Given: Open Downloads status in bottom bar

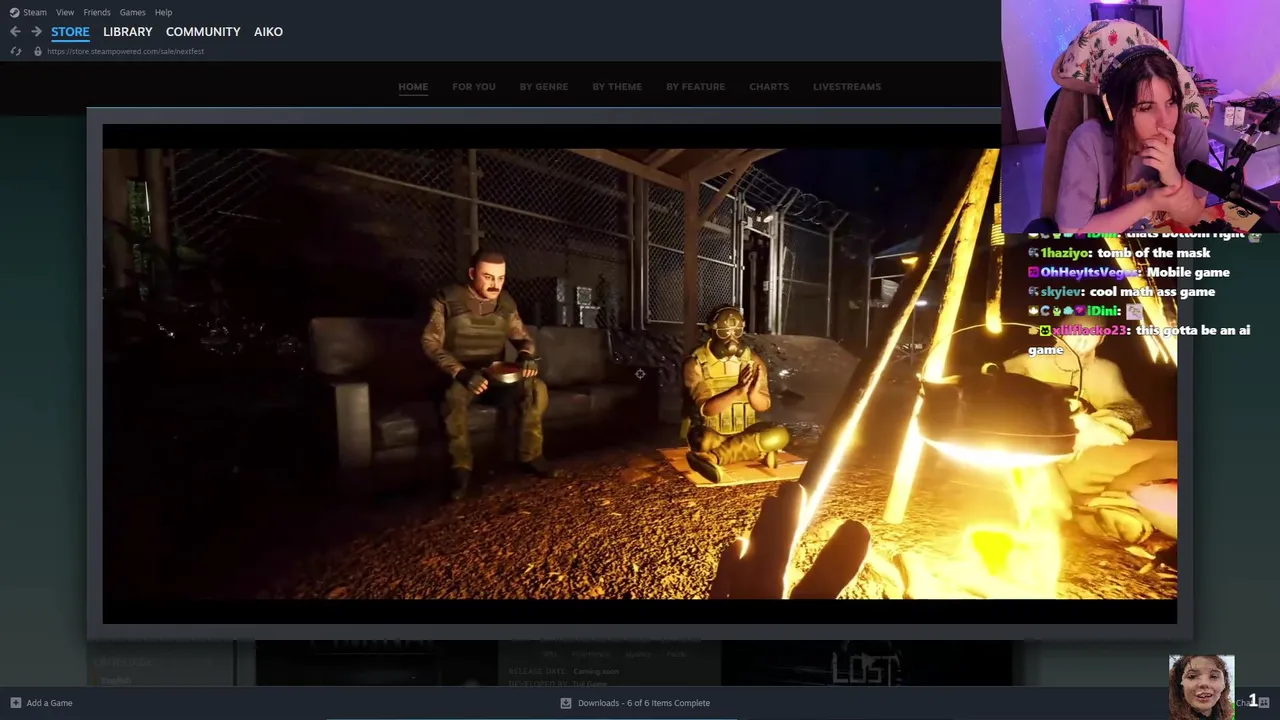Looking at the screenshot, I should point(635,703).
